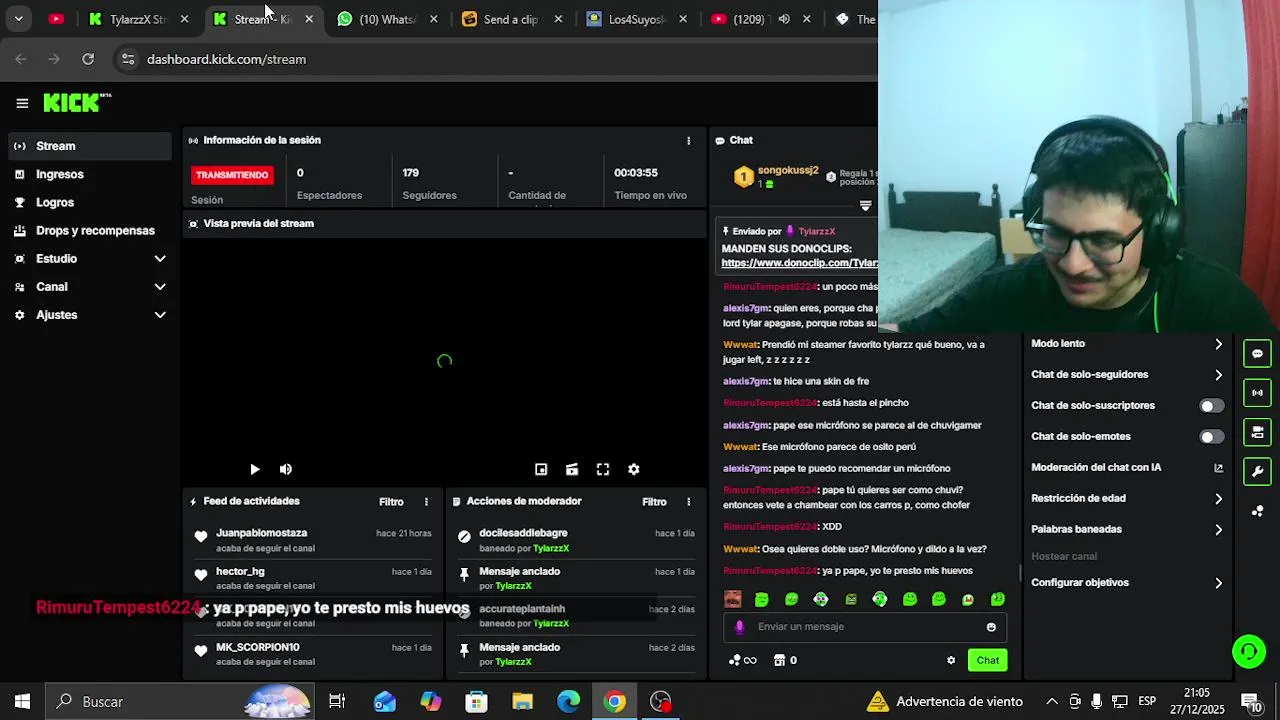Open the browser tab search dropdown arrow

[18, 19]
